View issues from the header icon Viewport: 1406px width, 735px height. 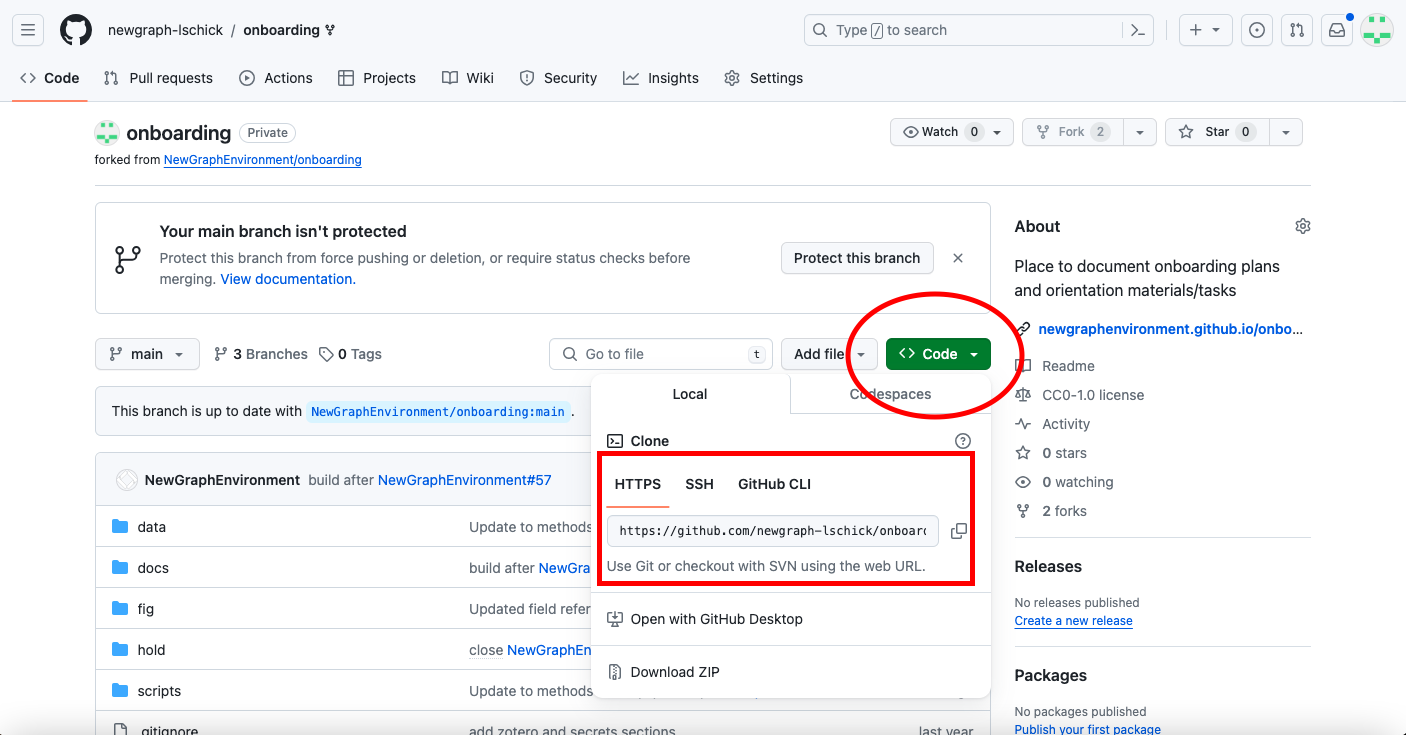(1257, 30)
